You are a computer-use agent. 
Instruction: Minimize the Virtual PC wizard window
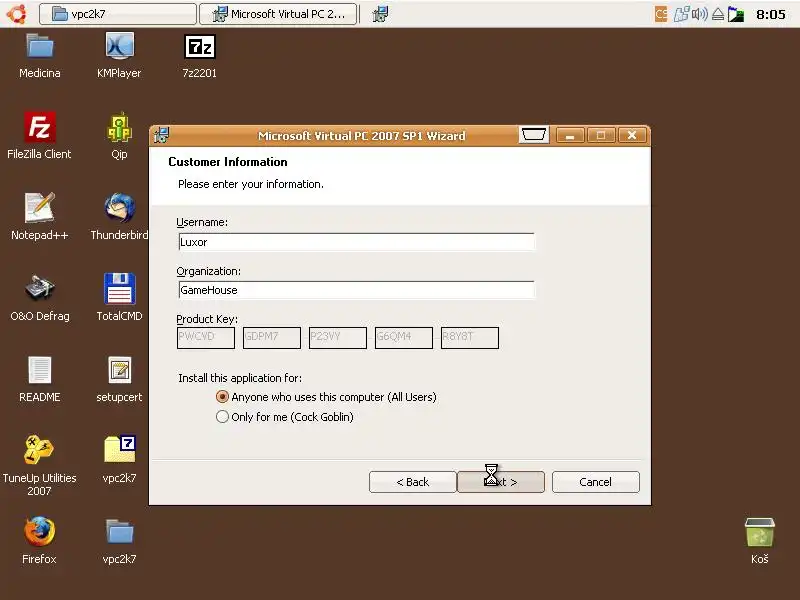[x=570, y=135]
